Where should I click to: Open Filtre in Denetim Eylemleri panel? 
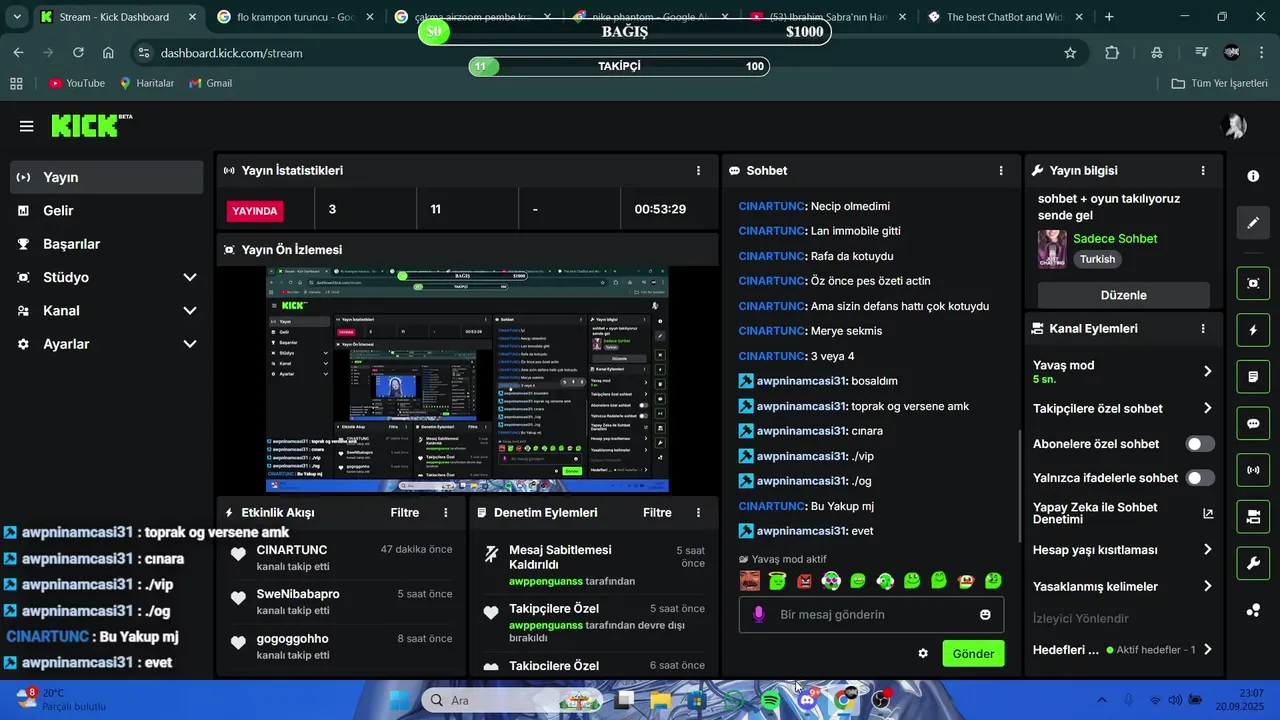657,512
